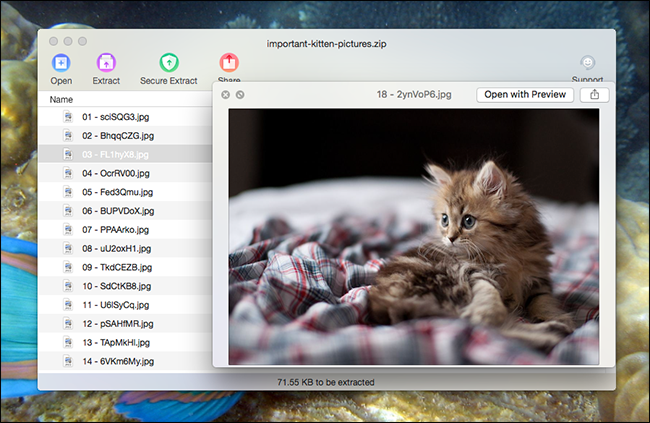Click the Open toolbar icon
The height and width of the screenshot is (423, 650).
61,63
